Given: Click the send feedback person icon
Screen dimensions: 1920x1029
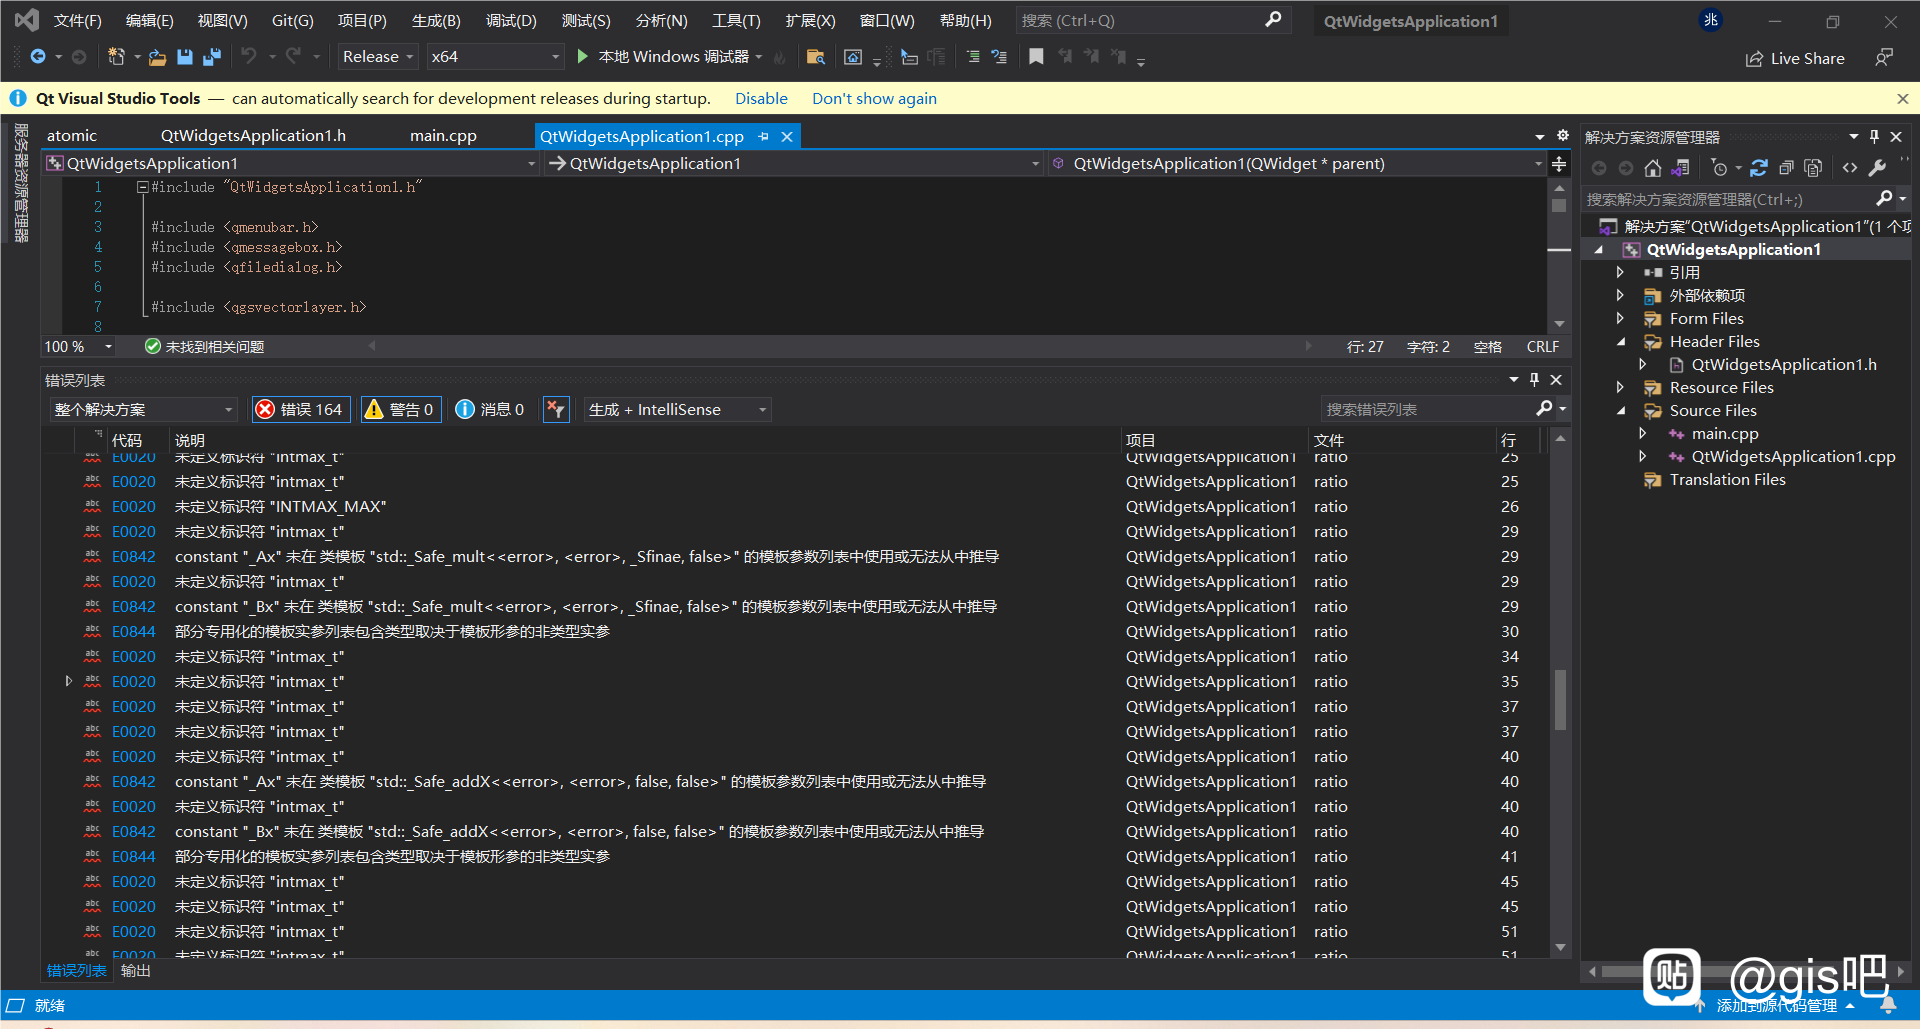Looking at the screenshot, I should click(1884, 58).
